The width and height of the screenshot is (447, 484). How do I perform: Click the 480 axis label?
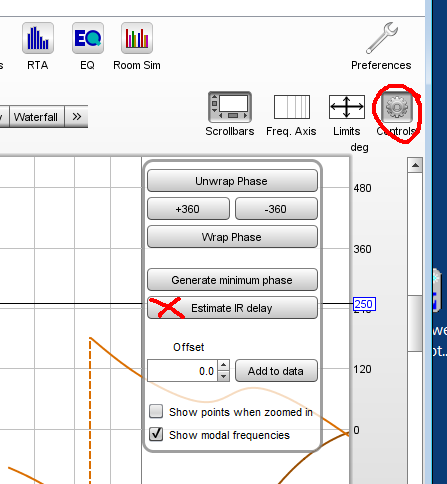pyautogui.click(x=362, y=188)
